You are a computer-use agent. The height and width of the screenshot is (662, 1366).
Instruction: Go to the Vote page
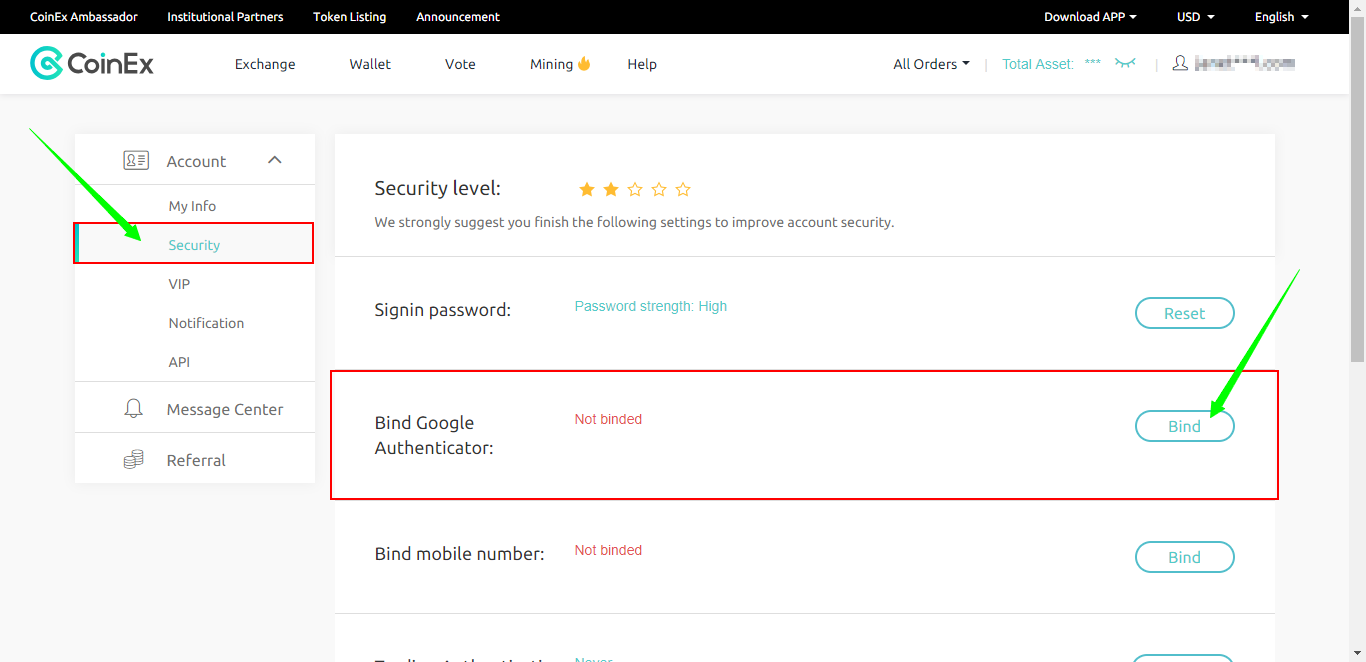coord(460,64)
